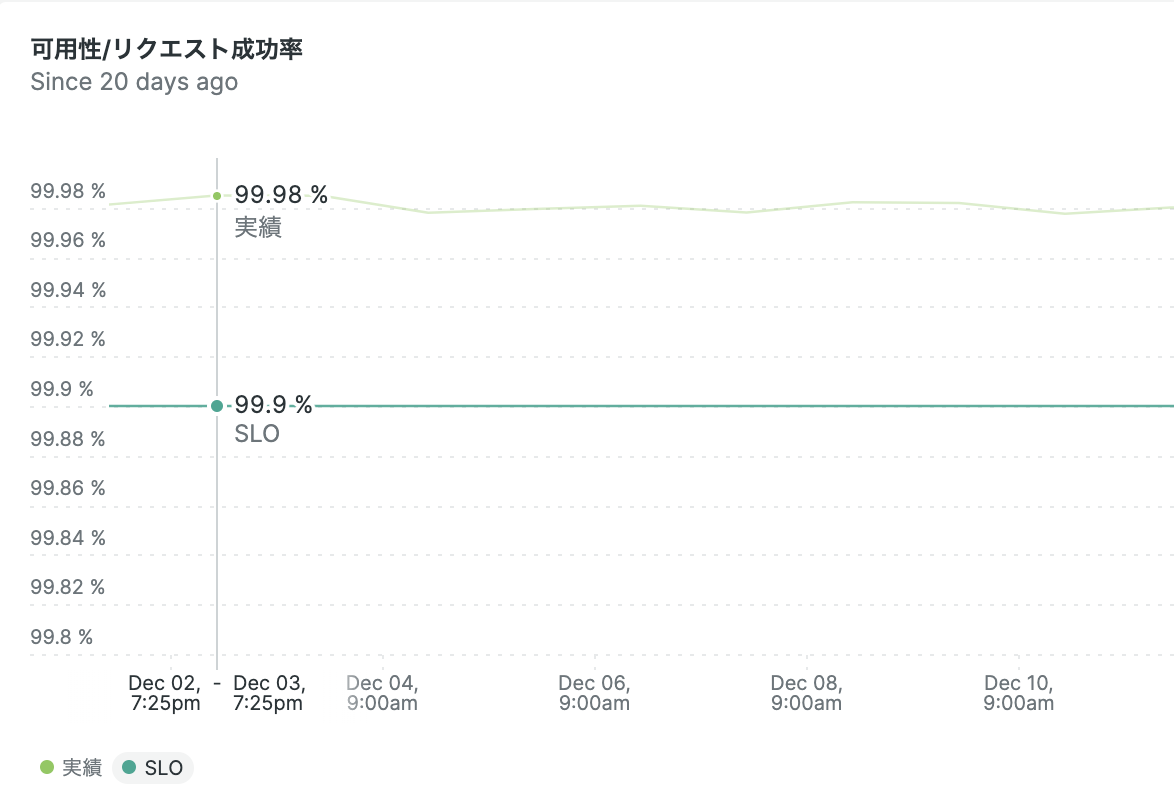Image resolution: width=1174 pixels, height=810 pixels.
Task: Click the 99.98 % y-axis tick label
Action: (x=68, y=191)
